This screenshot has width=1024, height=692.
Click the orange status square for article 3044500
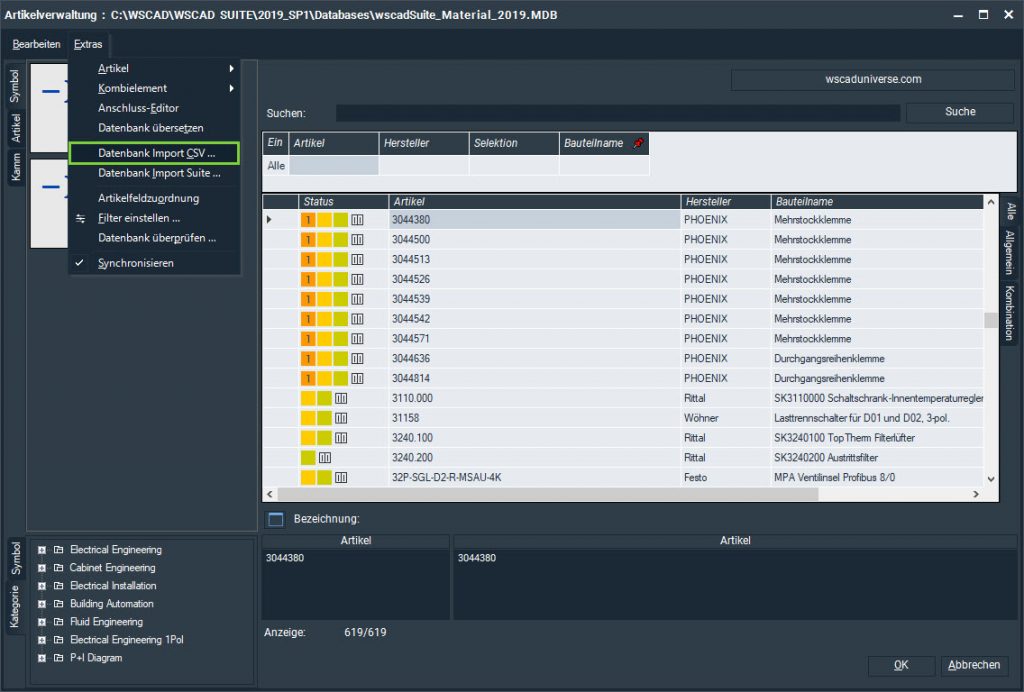coord(308,240)
